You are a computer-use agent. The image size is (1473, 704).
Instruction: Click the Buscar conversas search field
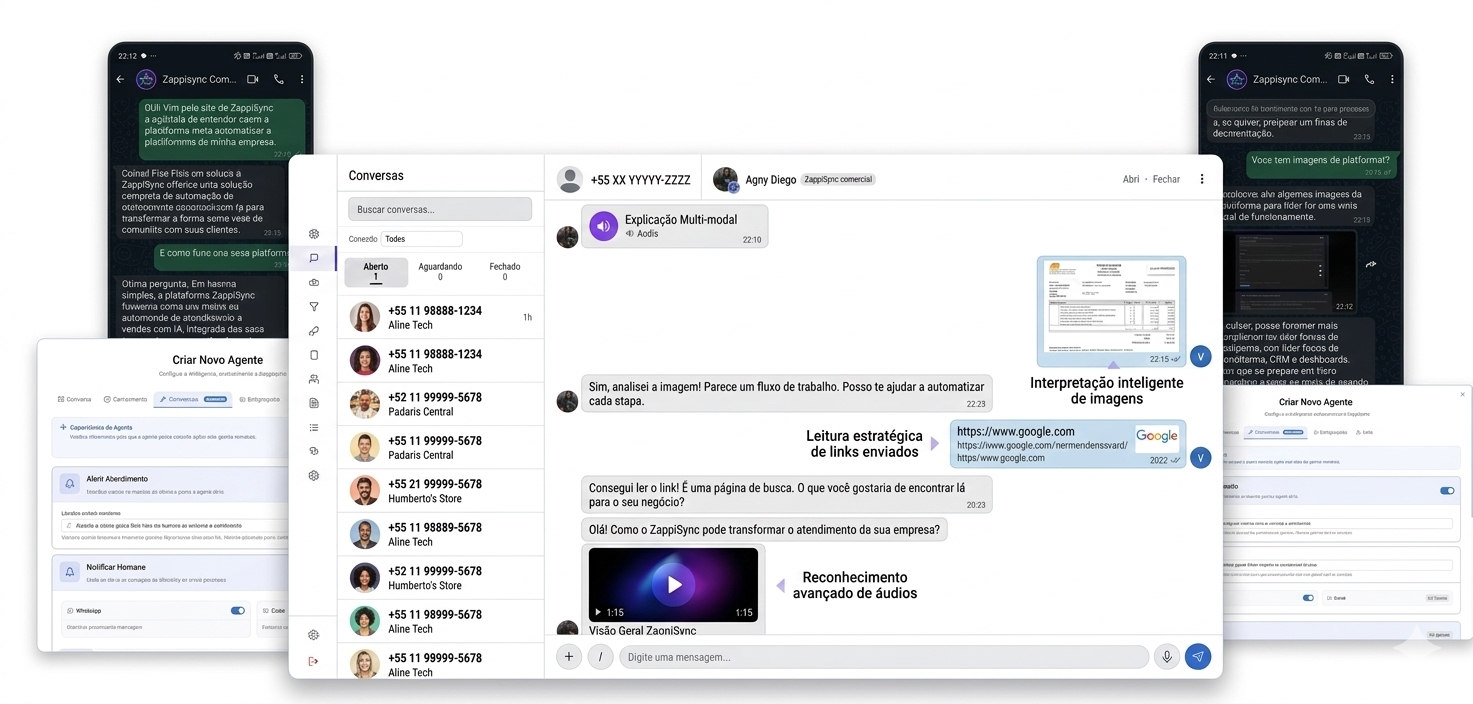pyautogui.click(x=440, y=208)
